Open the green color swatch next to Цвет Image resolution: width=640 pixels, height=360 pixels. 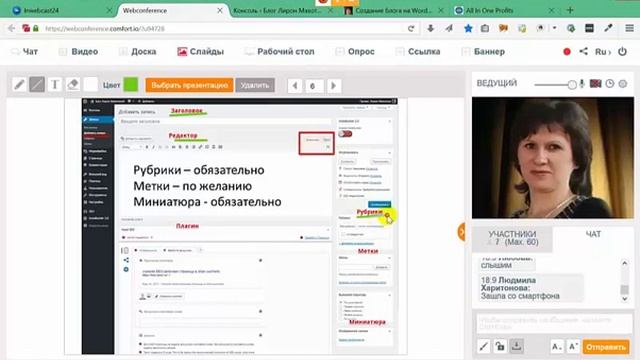pyautogui.click(x=131, y=85)
